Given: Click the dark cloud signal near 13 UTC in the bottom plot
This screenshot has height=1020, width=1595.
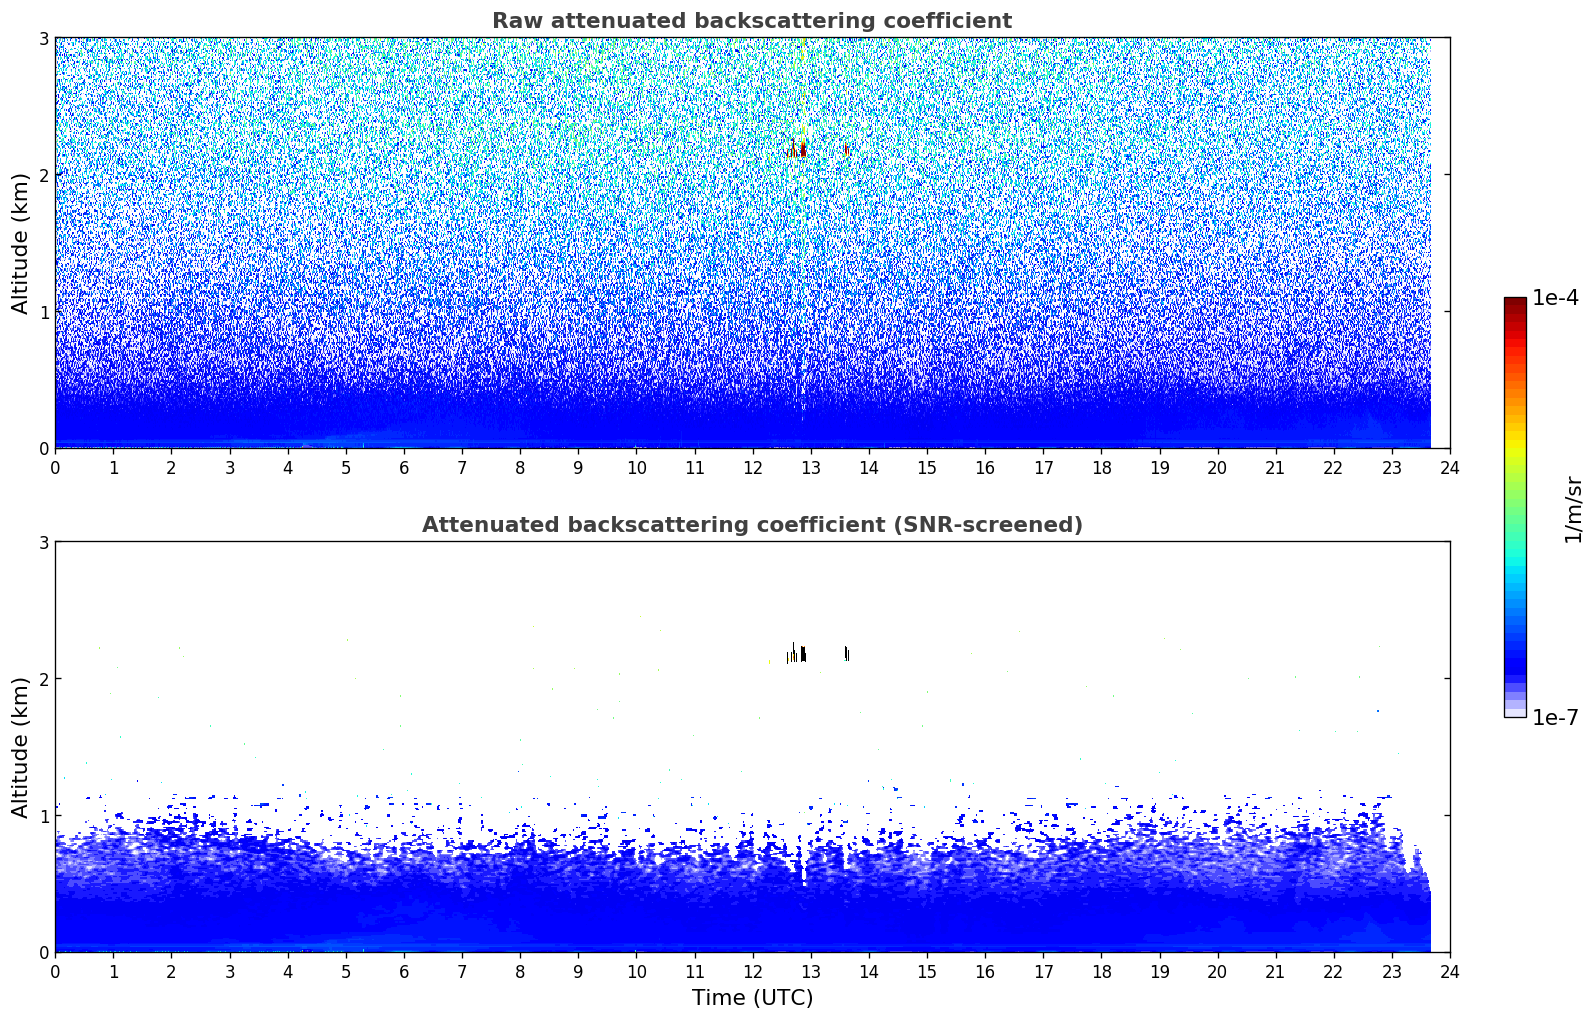Looking at the screenshot, I should pyautogui.click(x=802, y=654).
